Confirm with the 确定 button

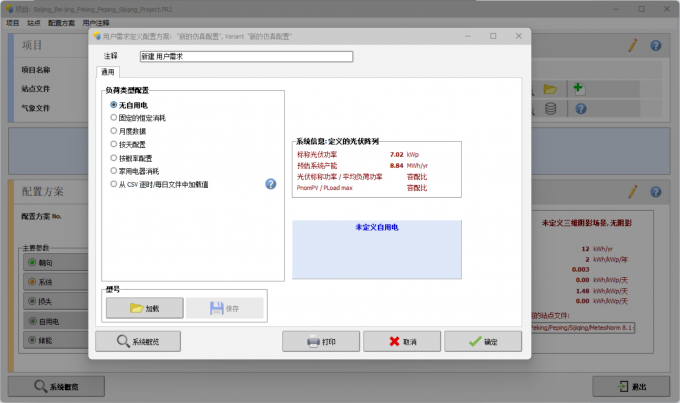pos(483,341)
